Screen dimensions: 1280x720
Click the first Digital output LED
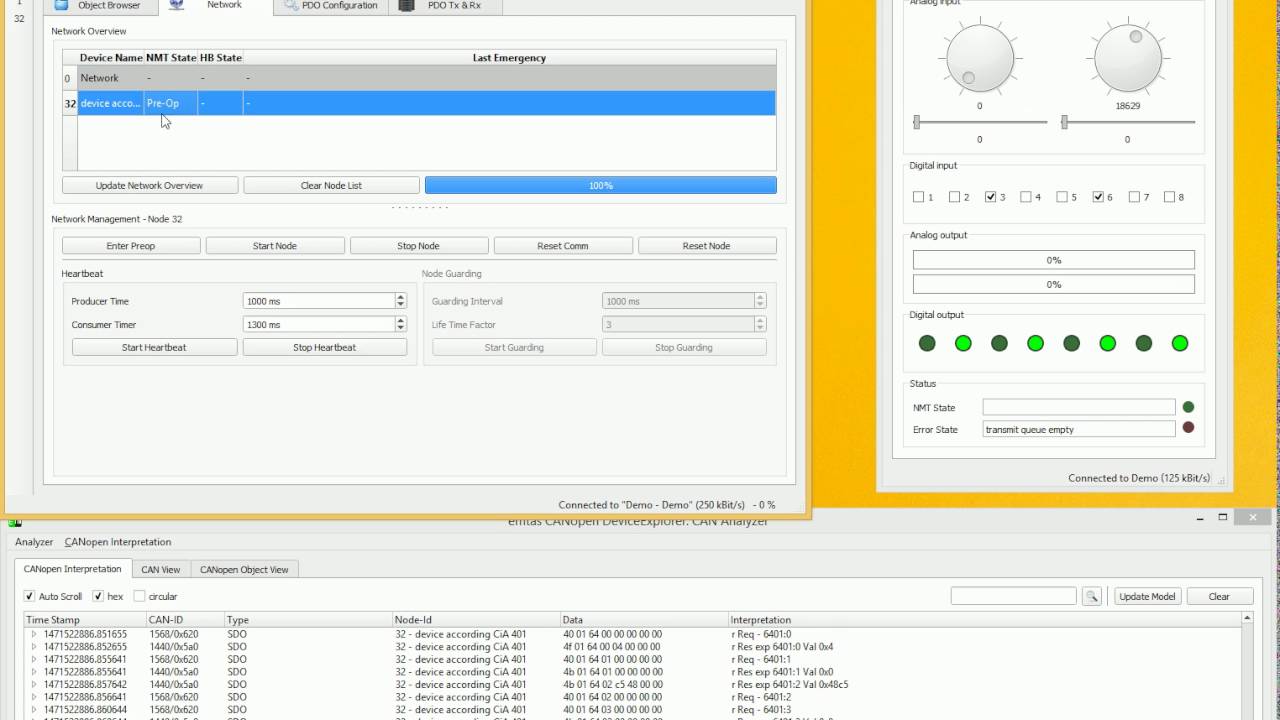[x=927, y=343]
